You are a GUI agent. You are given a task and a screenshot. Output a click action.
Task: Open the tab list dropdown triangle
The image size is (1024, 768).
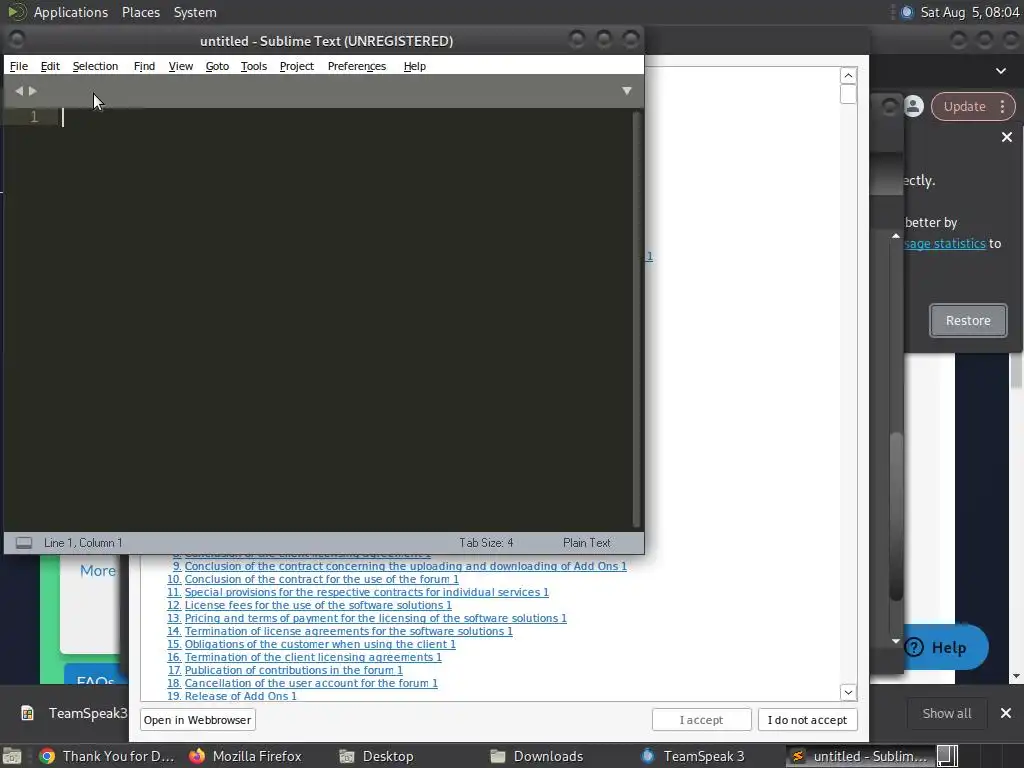pos(627,91)
